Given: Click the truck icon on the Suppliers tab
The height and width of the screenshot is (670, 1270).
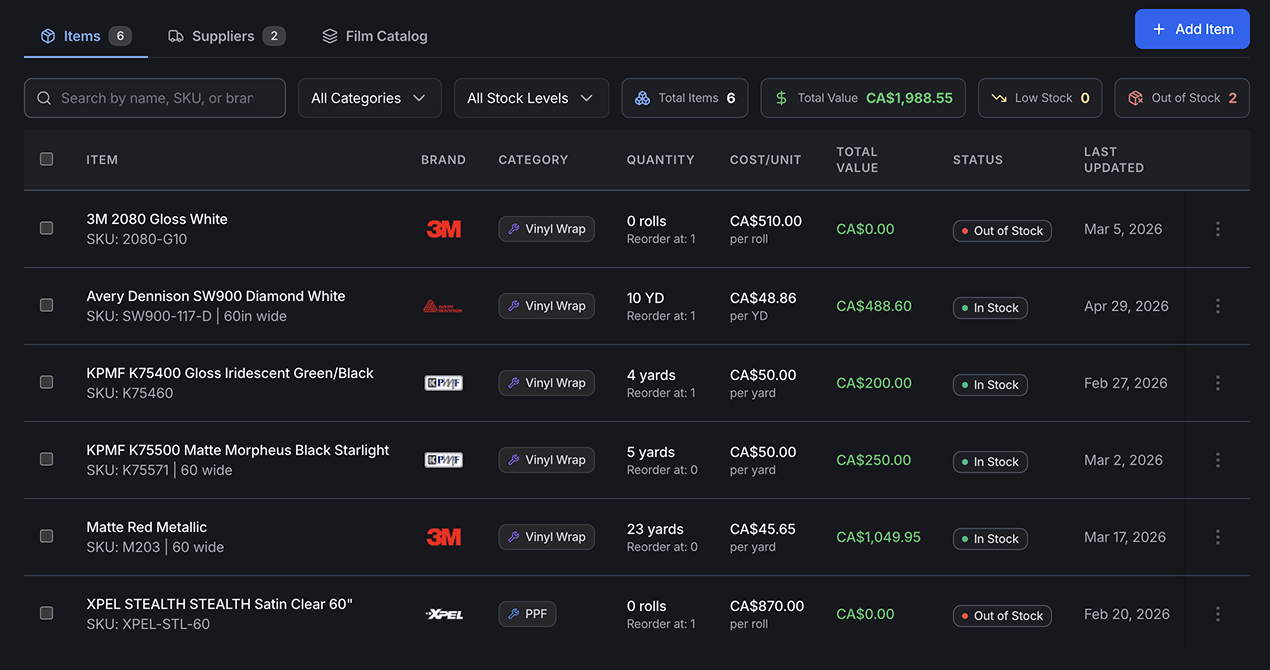Looking at the screenshot, I should (x=176, y=36).
